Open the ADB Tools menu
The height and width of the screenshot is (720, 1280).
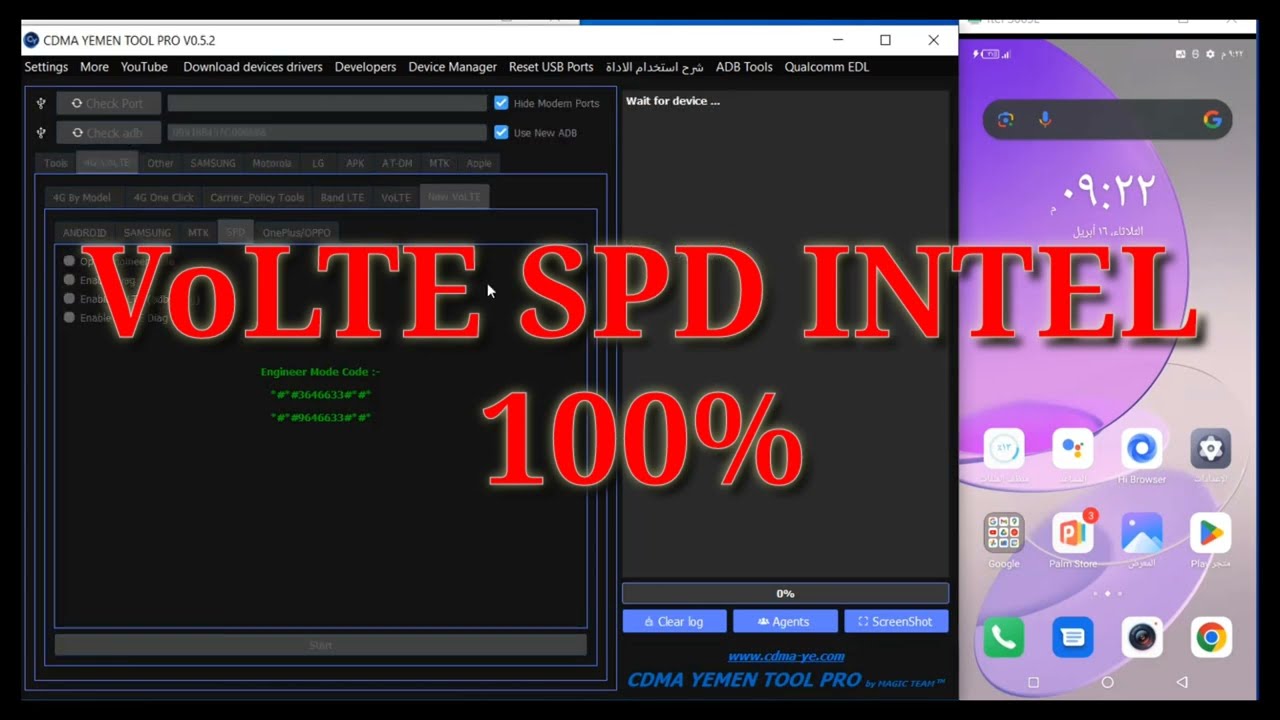744,67
